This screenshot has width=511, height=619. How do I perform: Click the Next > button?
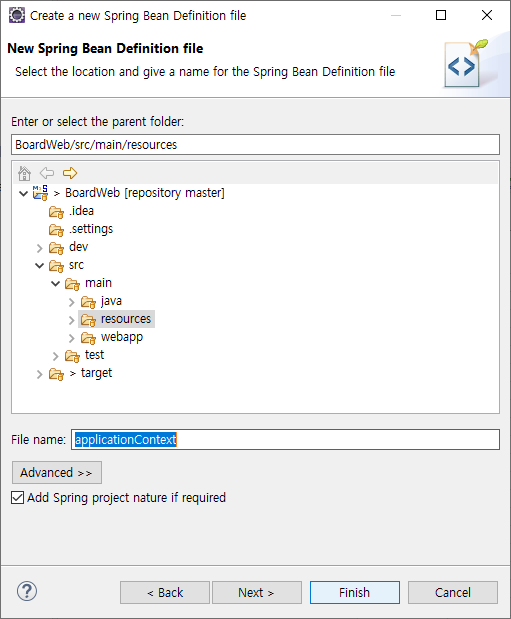point(257,593)
